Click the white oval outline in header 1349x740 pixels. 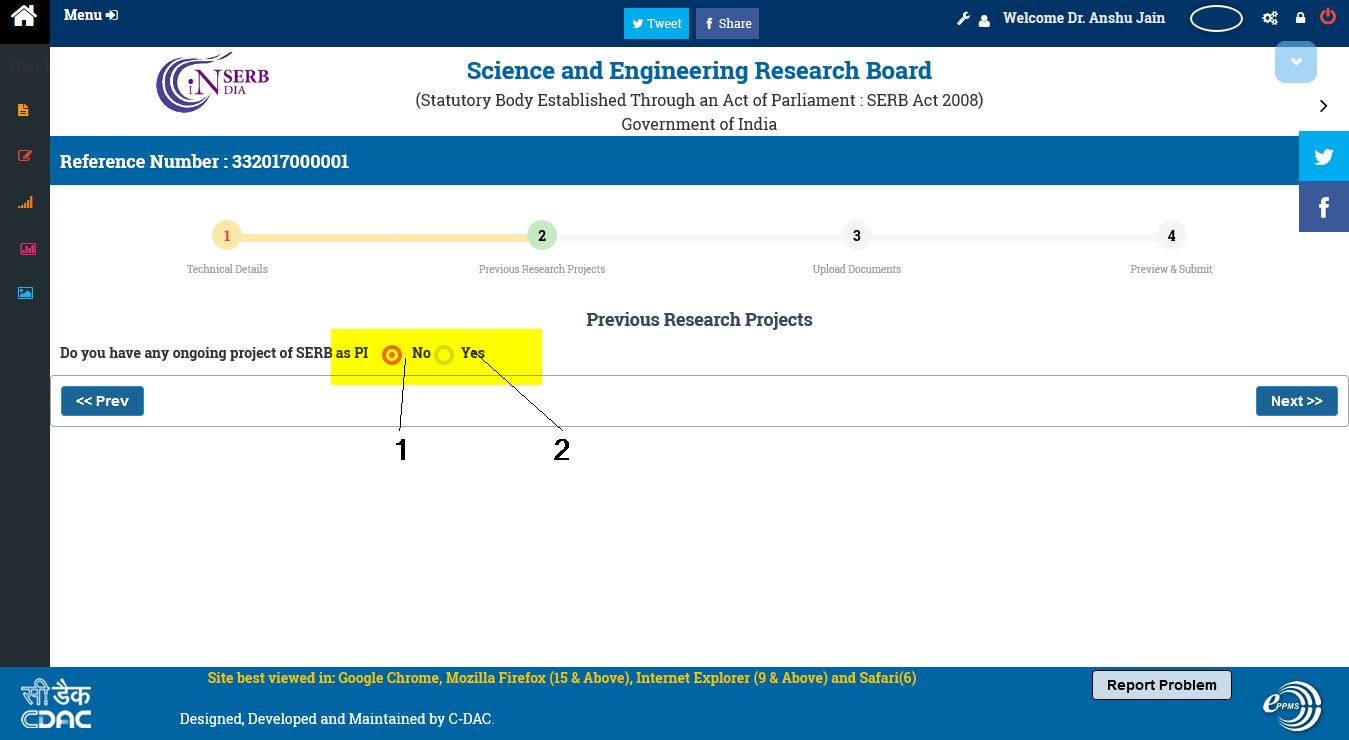1216,18
